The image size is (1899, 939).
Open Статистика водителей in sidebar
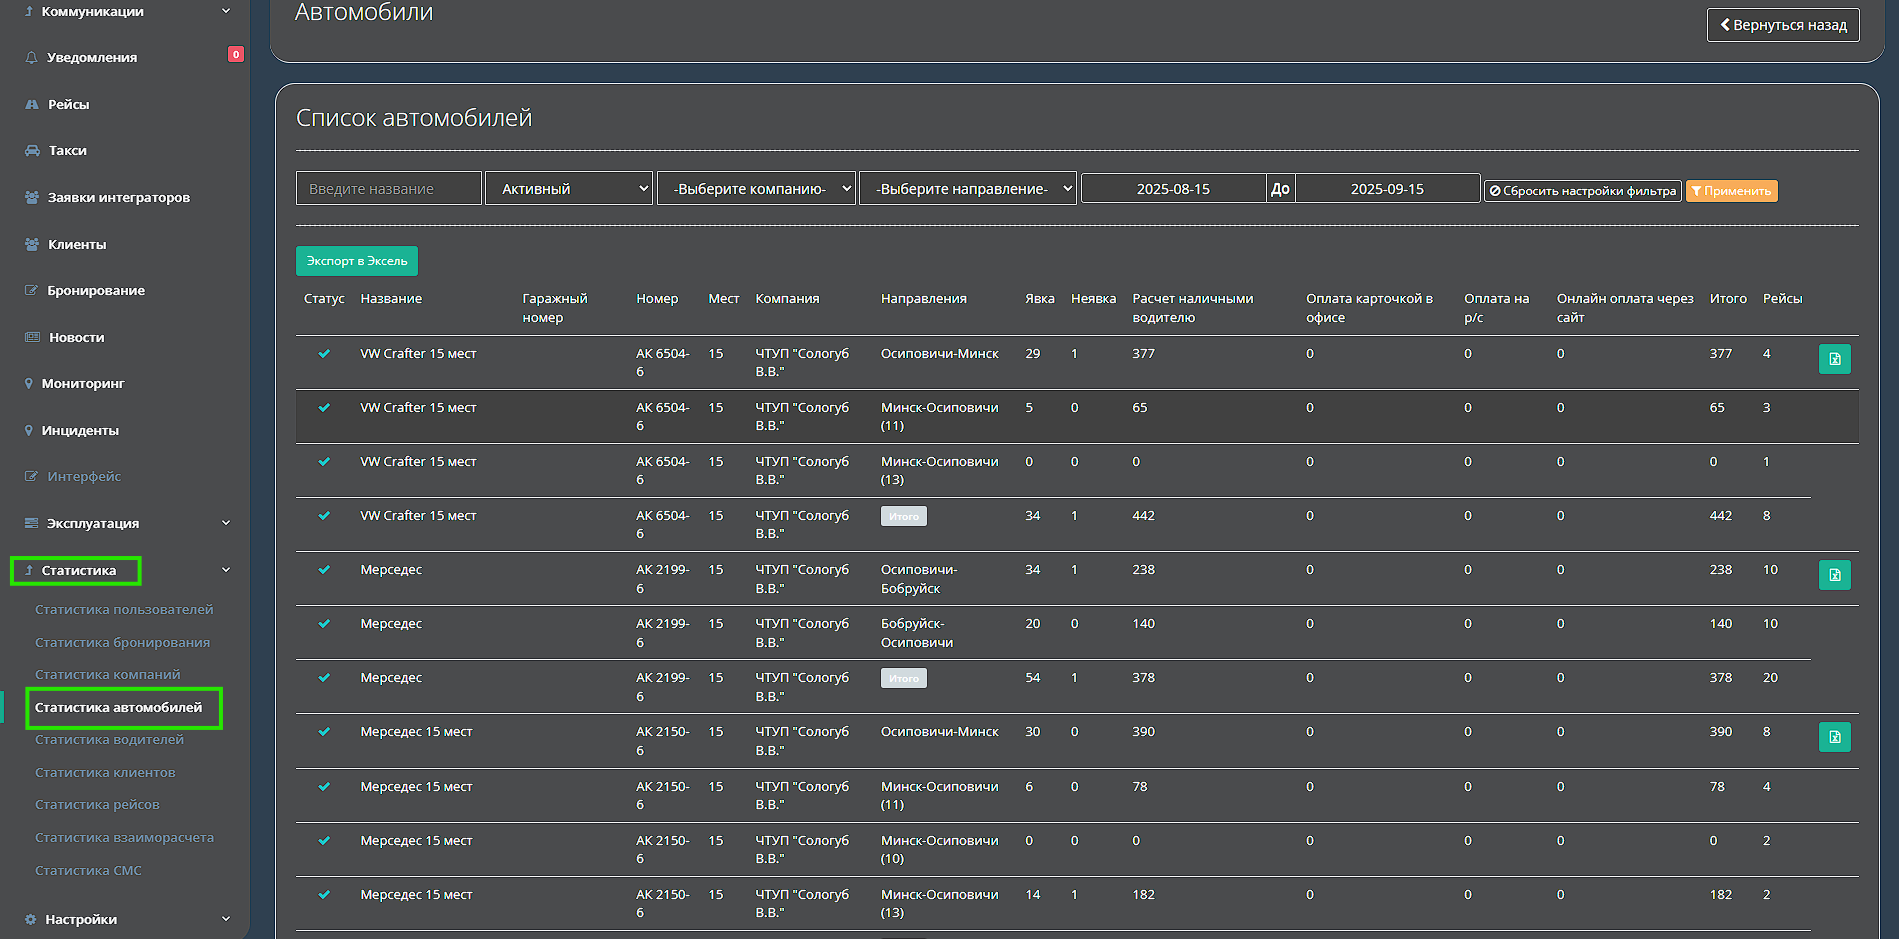click(x=109, y=740)
